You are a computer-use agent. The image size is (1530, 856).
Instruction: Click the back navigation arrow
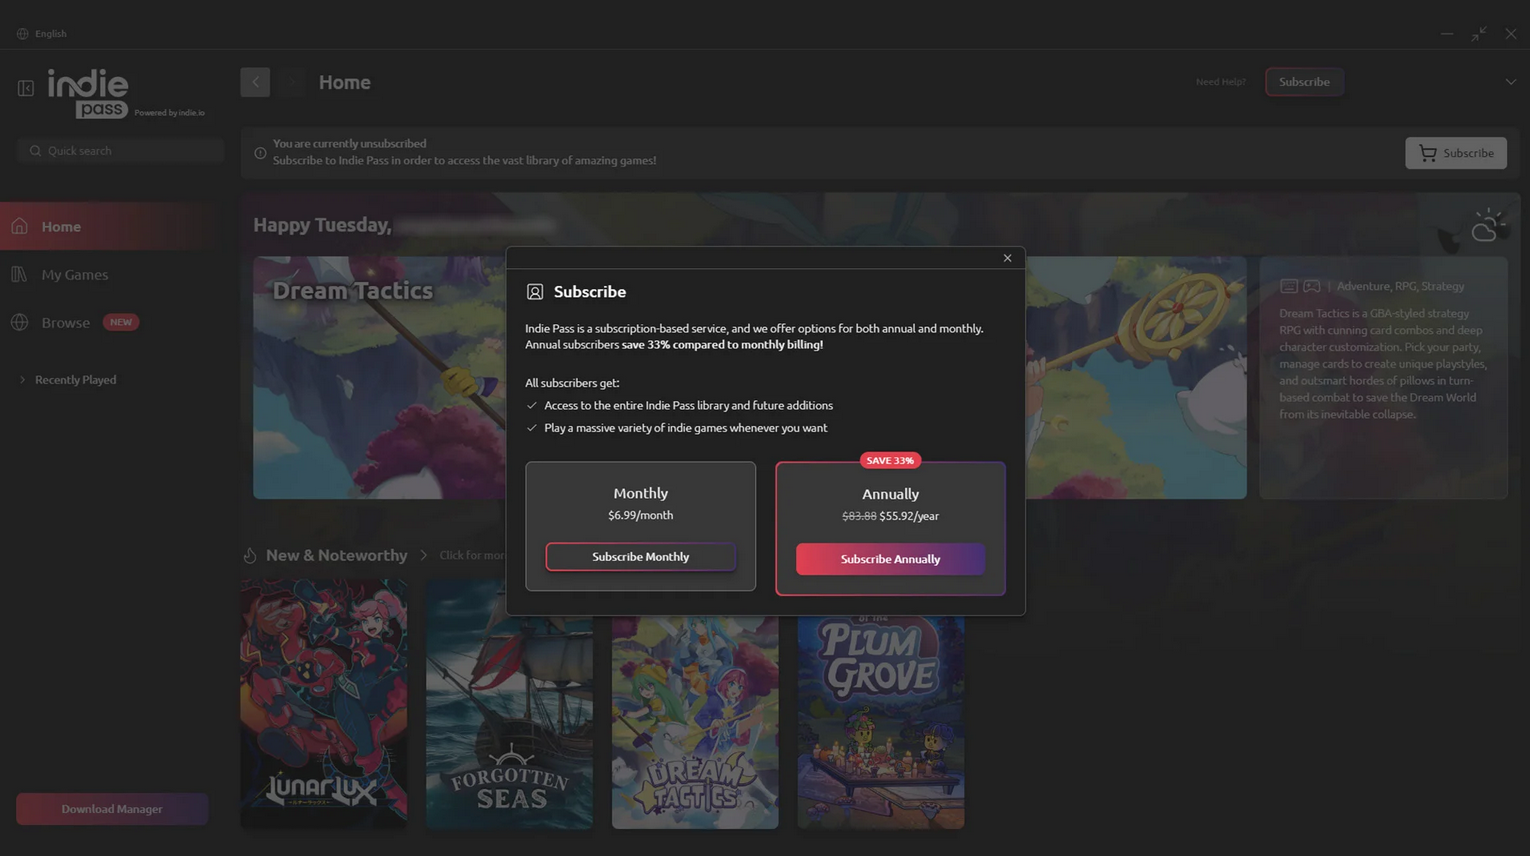[x=255, y=82]
